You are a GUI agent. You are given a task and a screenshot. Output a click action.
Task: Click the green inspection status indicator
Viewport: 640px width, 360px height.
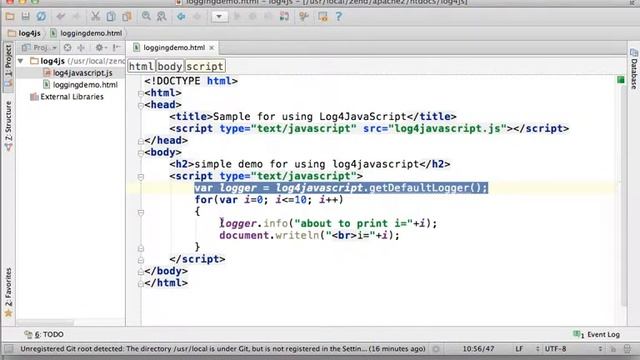[x=620, y=80]
